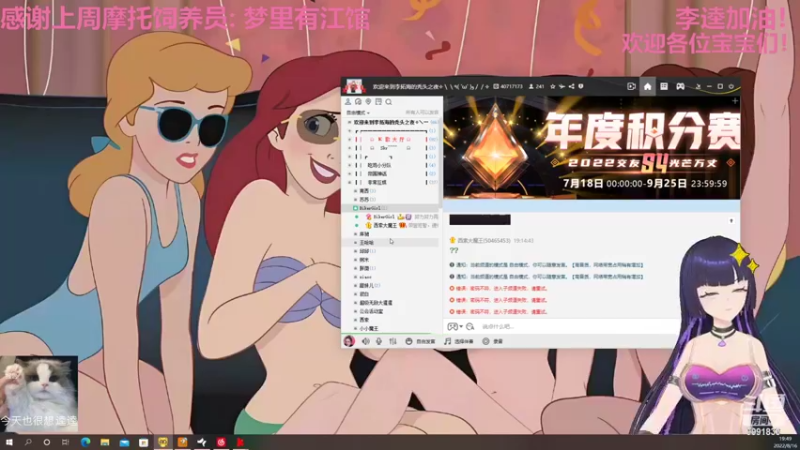The width and height of the screenshot is (800, 450).
Task: Open the bulletin board icon in sidebar
Action: 379,102
